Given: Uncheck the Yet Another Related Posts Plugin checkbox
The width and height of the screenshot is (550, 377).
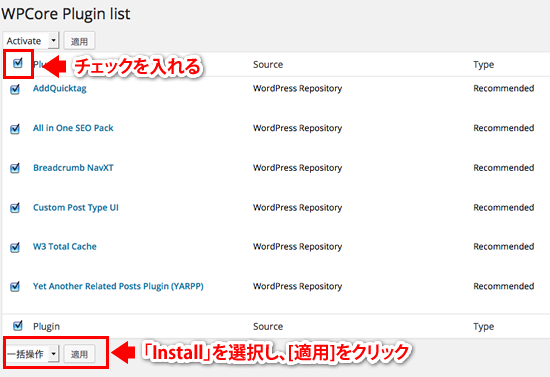Looking at the screenshot, I should [15, 287].
